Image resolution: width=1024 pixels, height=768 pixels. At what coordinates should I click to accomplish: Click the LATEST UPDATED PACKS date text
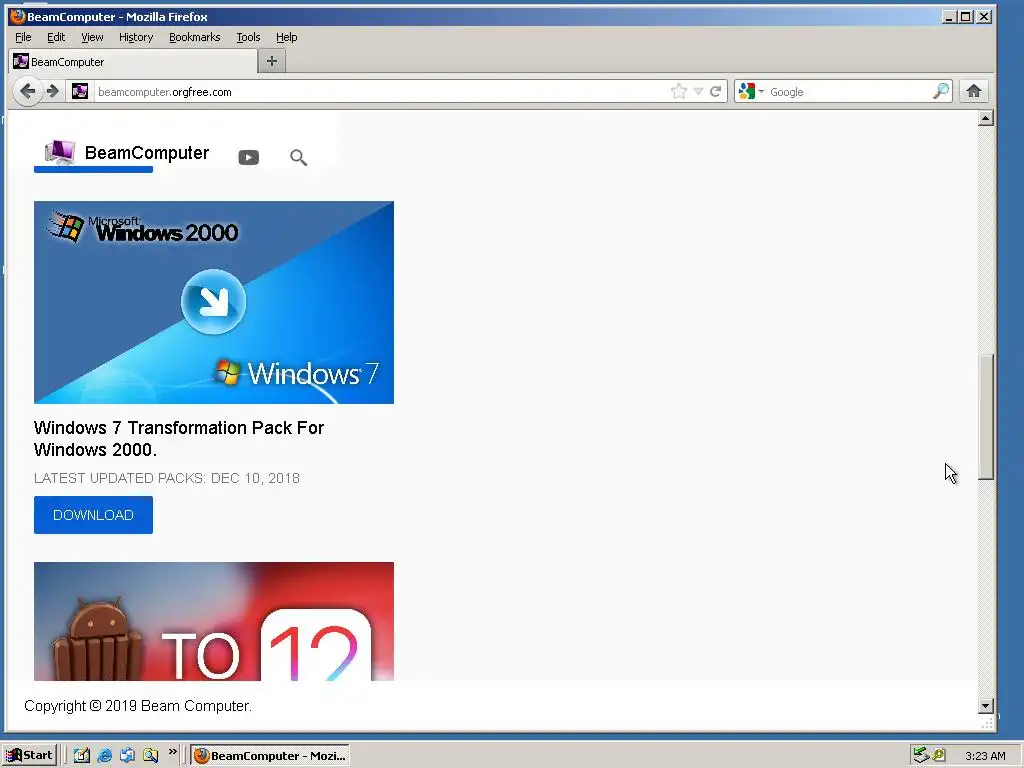167,478
